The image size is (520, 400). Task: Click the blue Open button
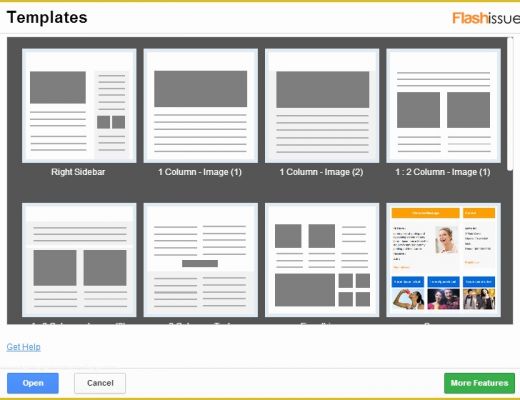[x=33, y=383]
